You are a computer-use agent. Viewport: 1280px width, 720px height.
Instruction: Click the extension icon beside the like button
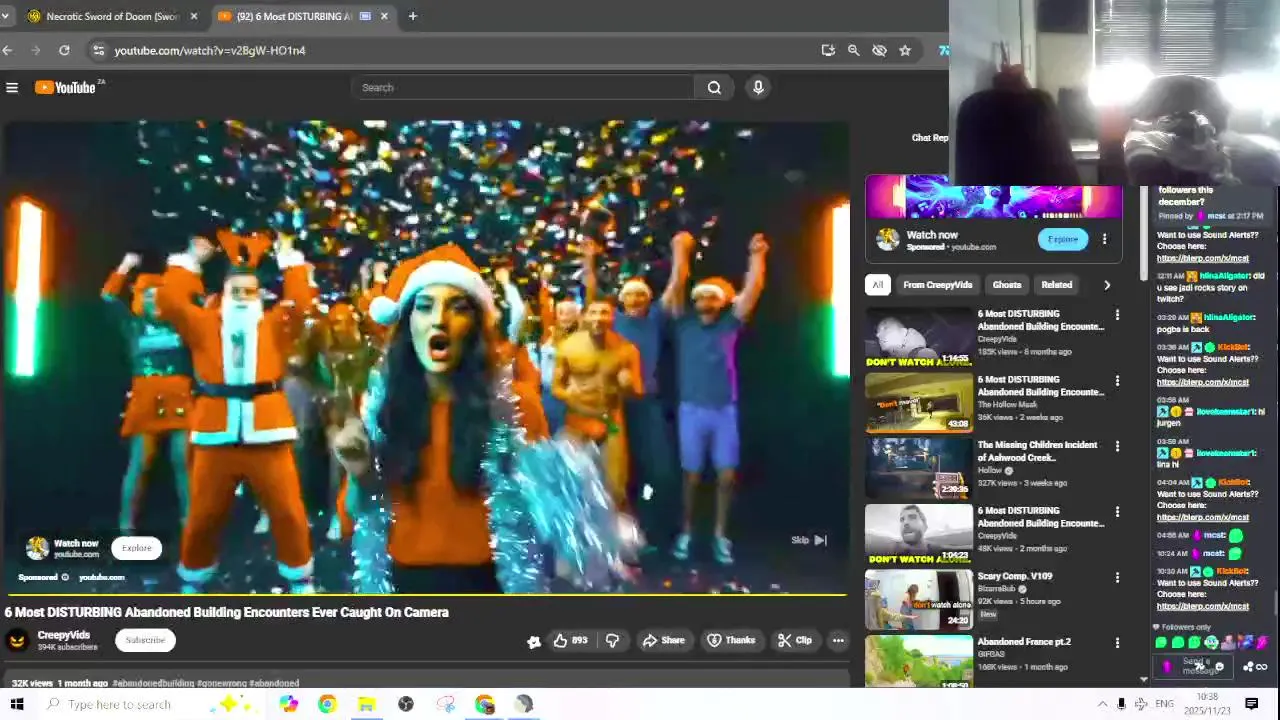(x=534, y=641)
